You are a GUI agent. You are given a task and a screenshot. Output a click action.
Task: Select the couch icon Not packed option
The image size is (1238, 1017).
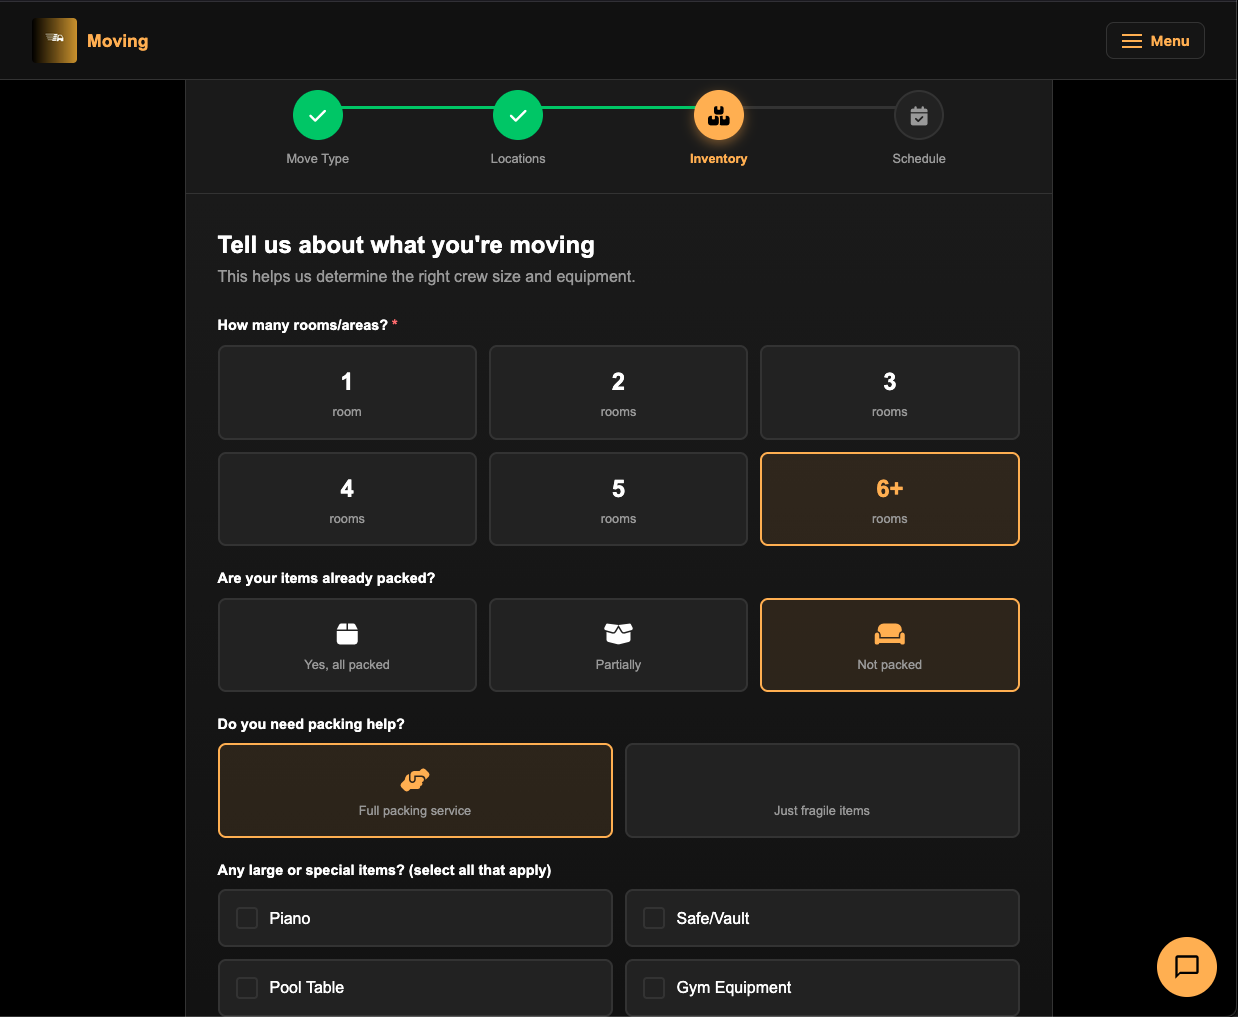pos(889,634)
